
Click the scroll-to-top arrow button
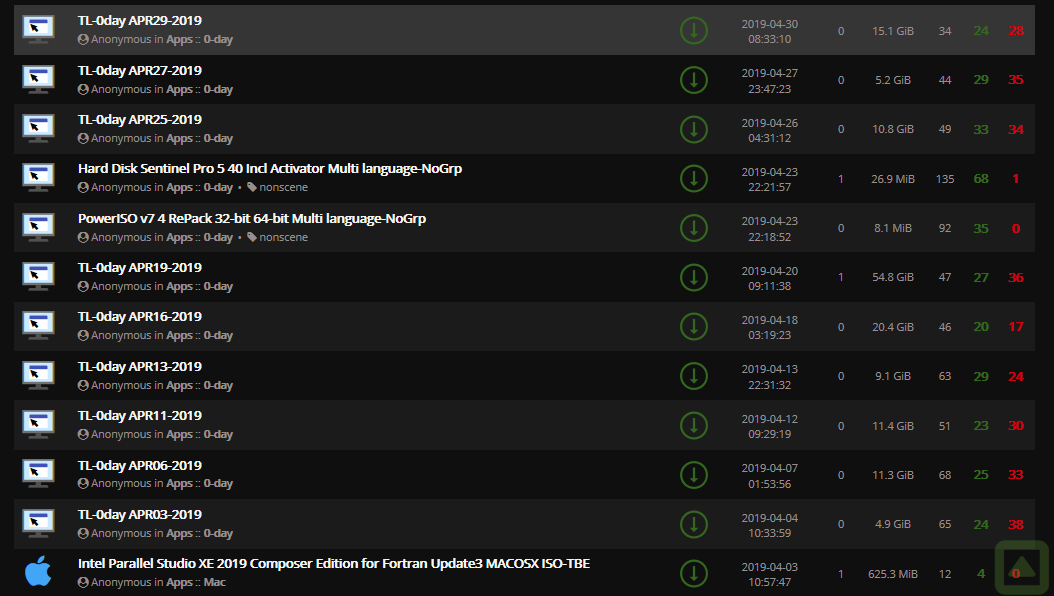[1022, 568]
